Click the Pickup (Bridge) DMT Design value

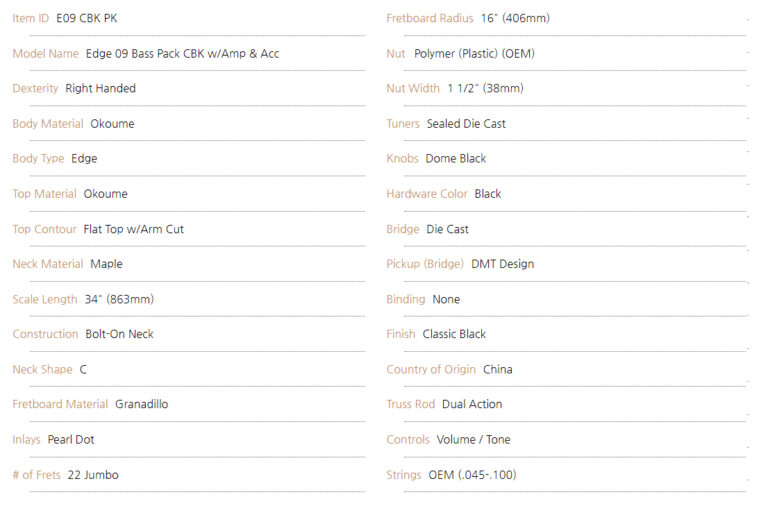point(503,264)
